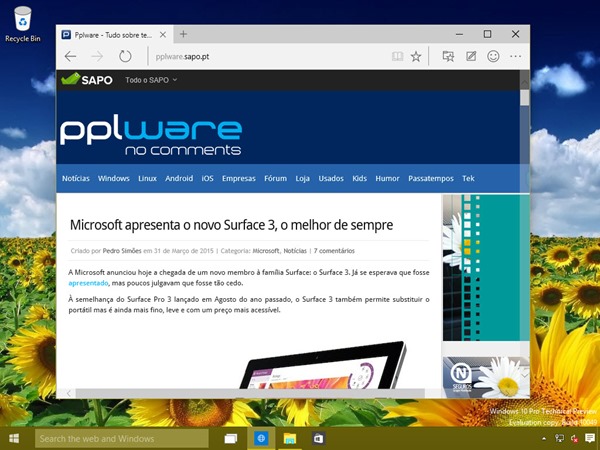The height and width of the screenshot is (450, 600).
Task: Click the horizontal scrollbar thumb
Action: click(x=250, y=393)
